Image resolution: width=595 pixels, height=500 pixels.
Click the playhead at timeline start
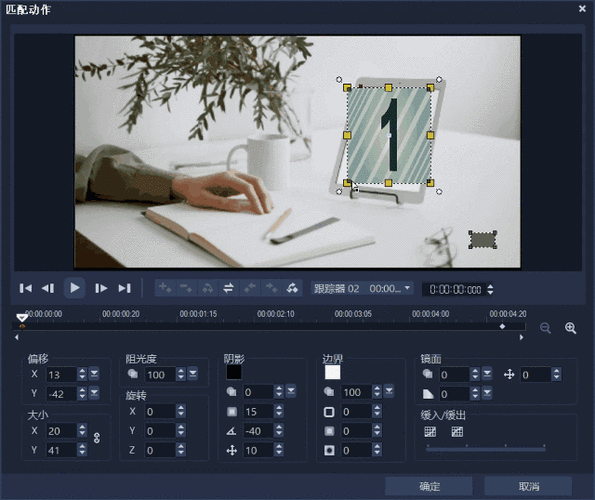pyautogui.click(x=22, y=317)
